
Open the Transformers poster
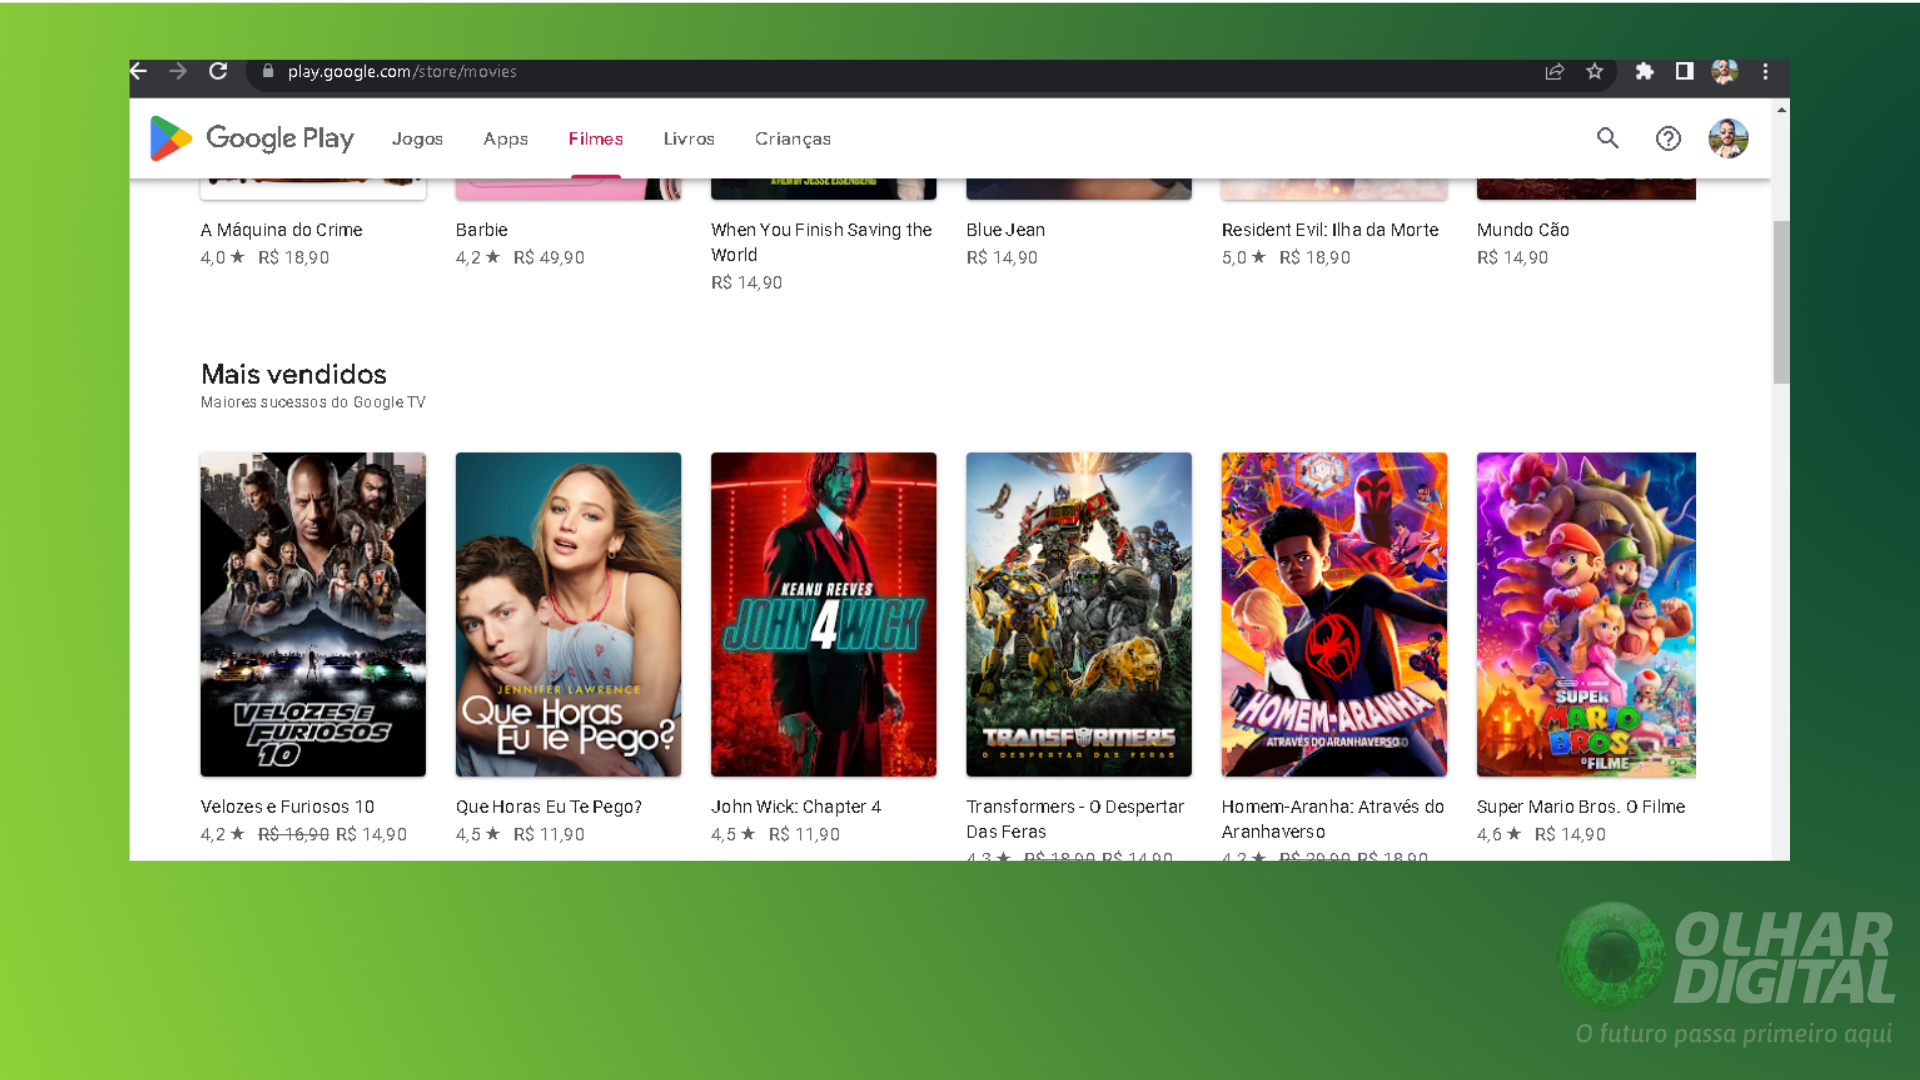[1078, 614]
